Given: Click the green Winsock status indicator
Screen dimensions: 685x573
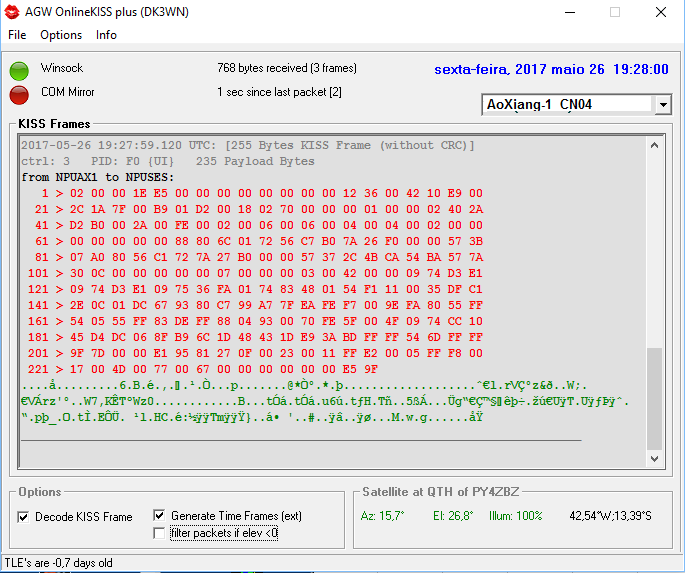Looking at the screenshot, I should coord(19,70).
